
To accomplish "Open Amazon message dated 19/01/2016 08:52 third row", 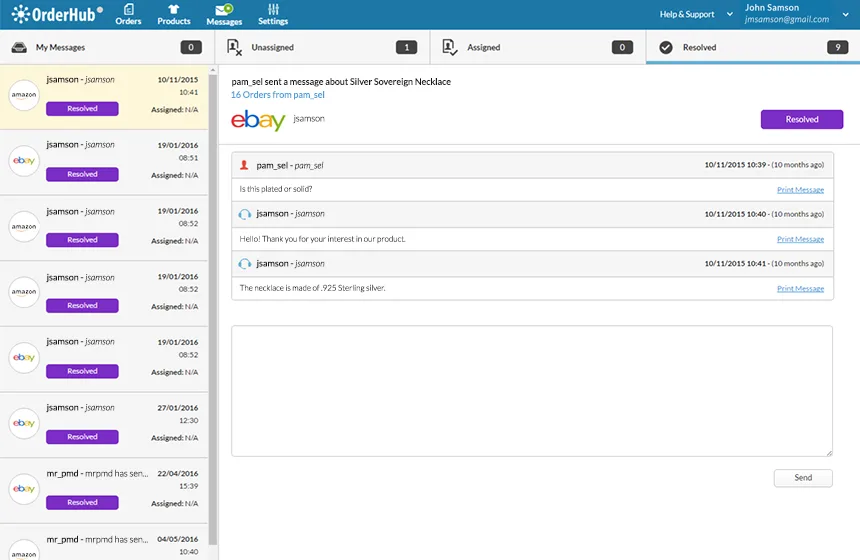I will coord(104,228).
